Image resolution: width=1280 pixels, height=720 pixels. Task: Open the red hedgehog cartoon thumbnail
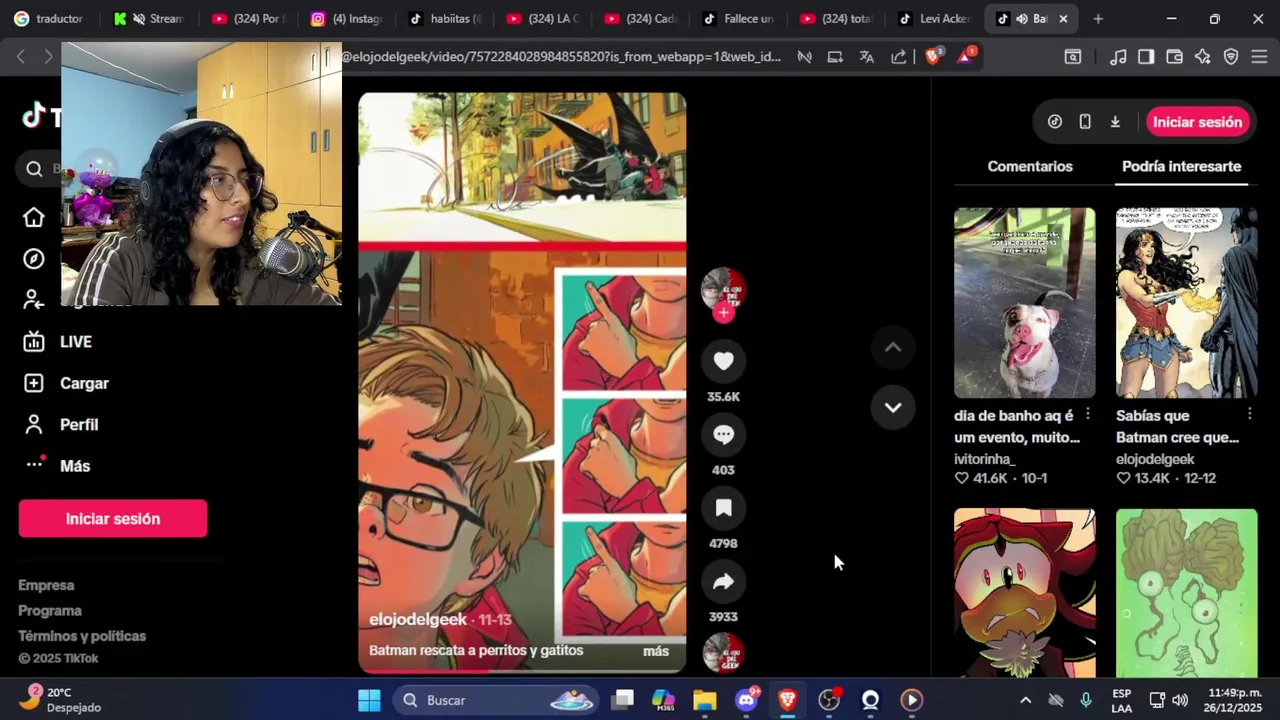tap(1024, 593)
